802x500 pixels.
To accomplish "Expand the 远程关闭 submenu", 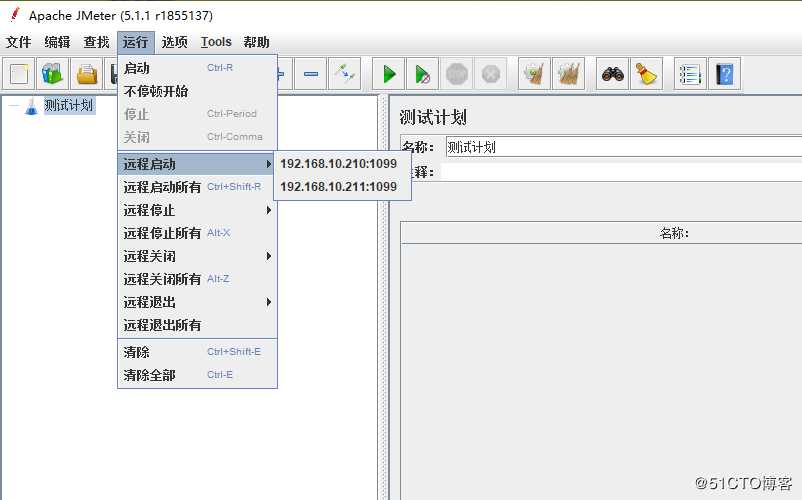I will pyautogui.click(x=197, y=256).
